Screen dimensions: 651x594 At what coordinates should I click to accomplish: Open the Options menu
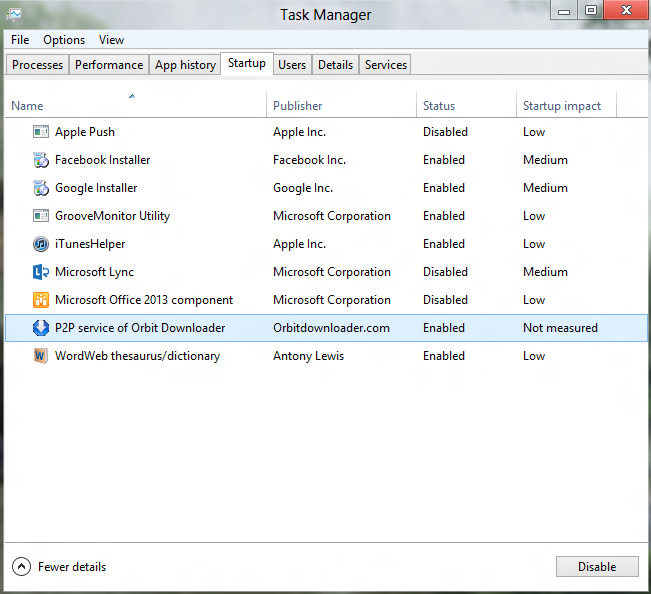click(x=64, y=40)
